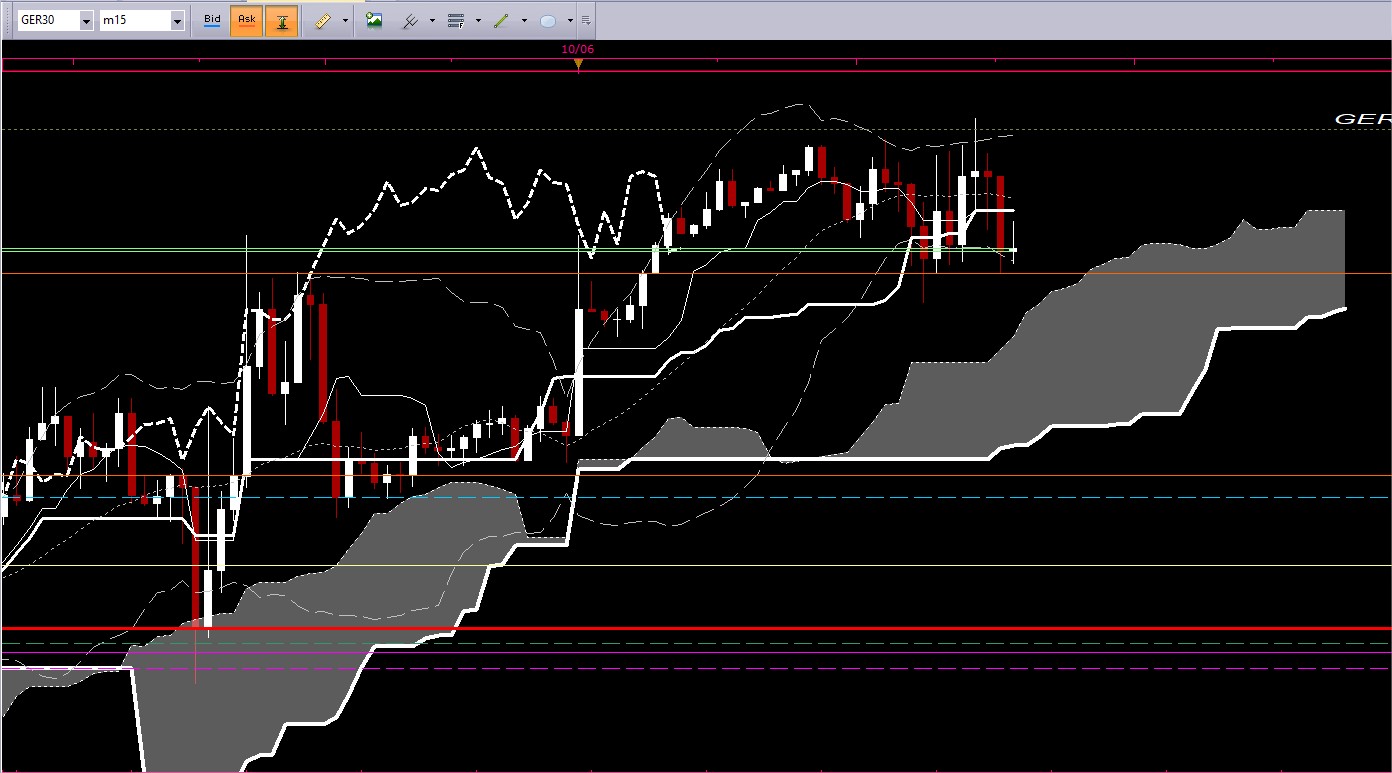1392x773 pixels.
Task: Select the trend line drawing tool
Action: point(501,20)
